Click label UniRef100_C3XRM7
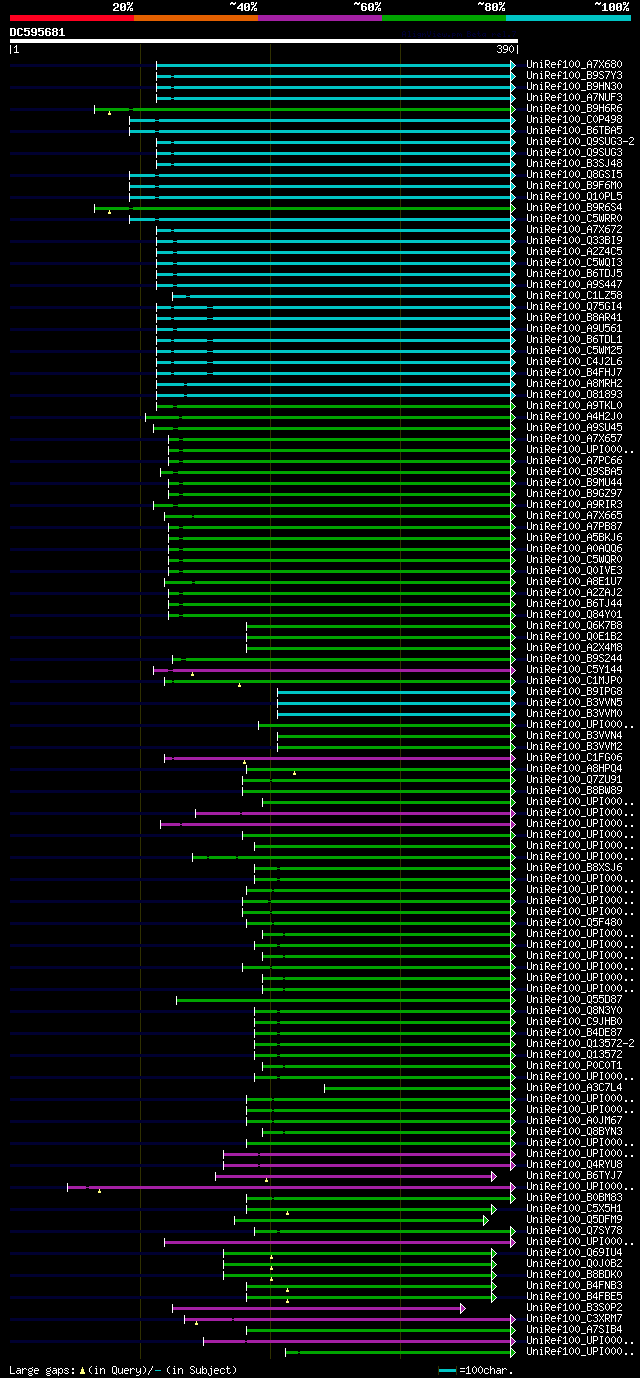Viewport: 640px width, 1378px height. coord(574,1318)
